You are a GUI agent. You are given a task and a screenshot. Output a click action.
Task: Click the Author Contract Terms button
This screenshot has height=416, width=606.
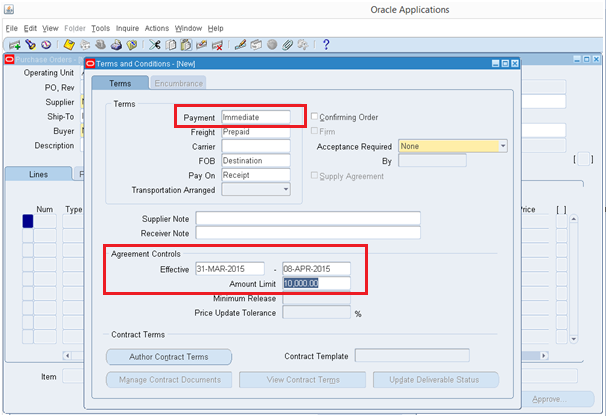click(x=169, y=357)
